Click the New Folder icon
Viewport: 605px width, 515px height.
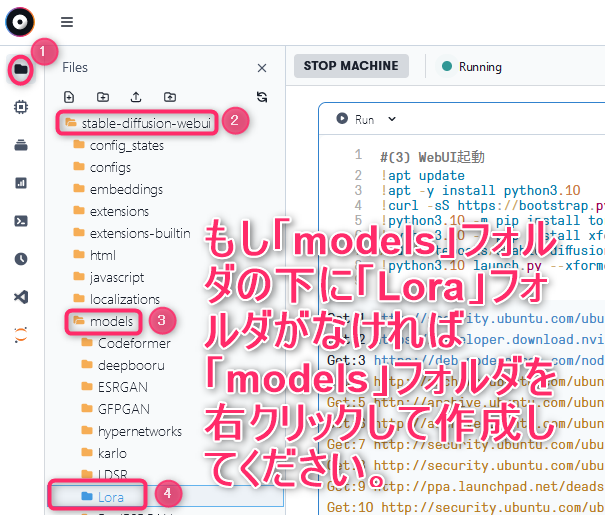(103, 97)
